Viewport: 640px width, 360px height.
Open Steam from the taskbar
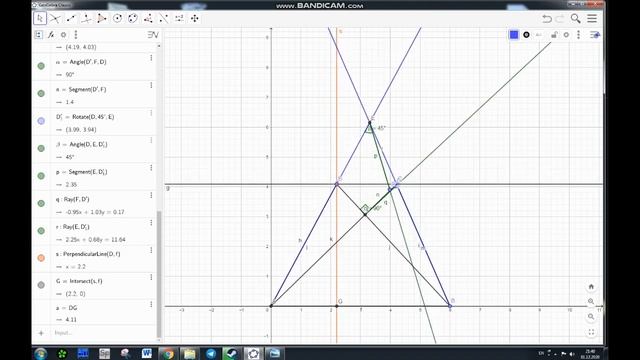click(x=231, y=353)
